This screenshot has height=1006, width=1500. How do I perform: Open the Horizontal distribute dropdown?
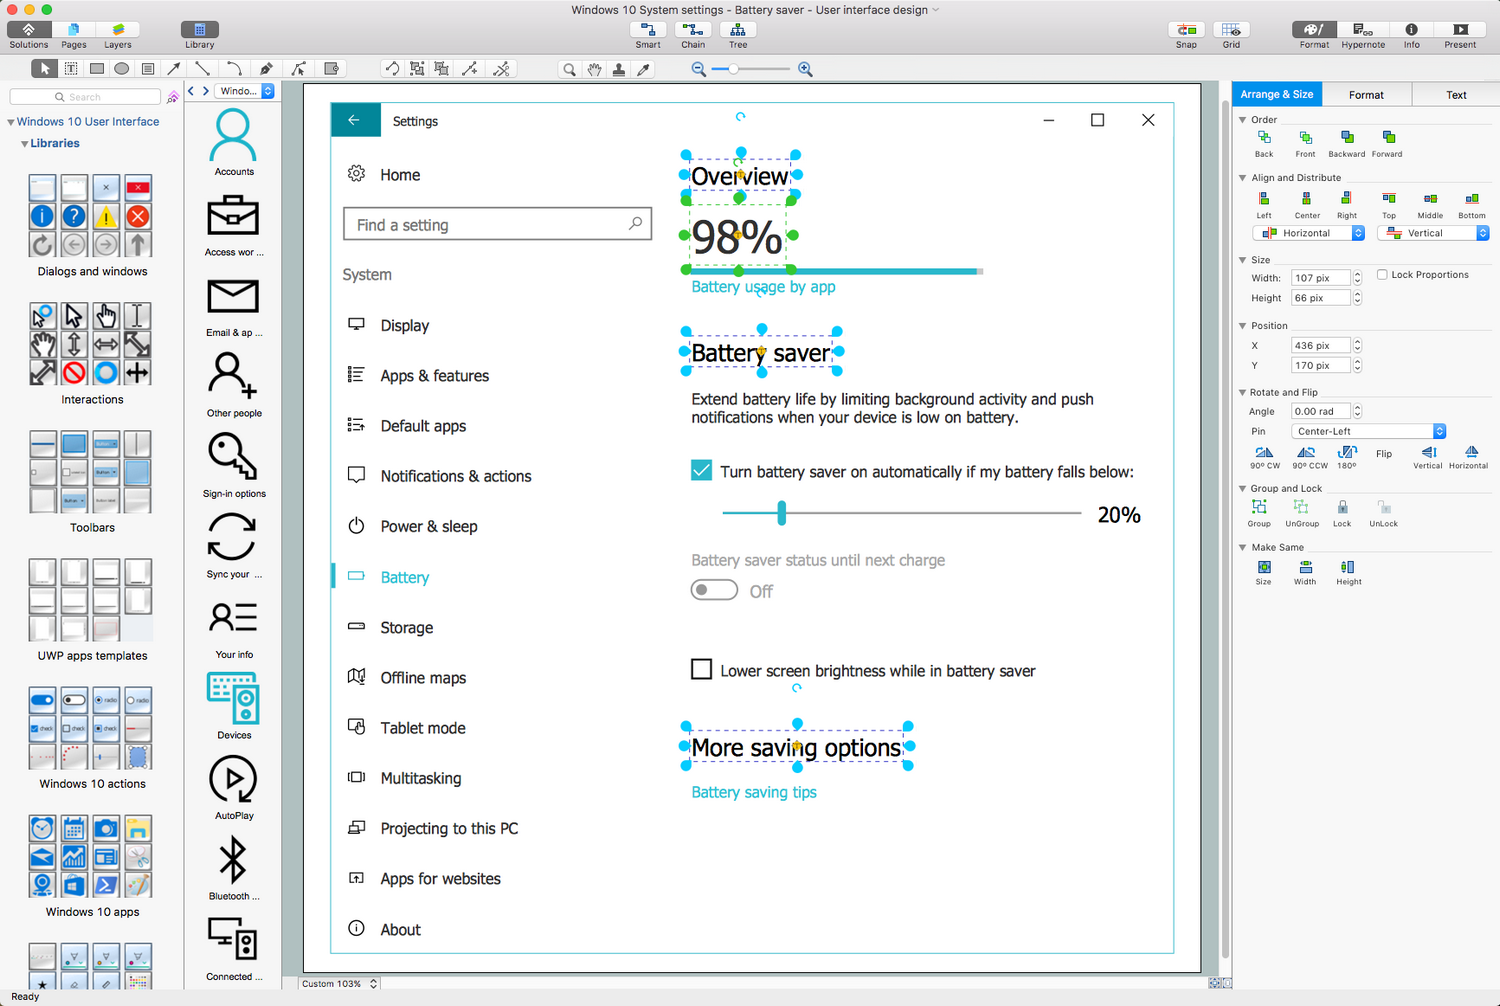click(1308, 233)
